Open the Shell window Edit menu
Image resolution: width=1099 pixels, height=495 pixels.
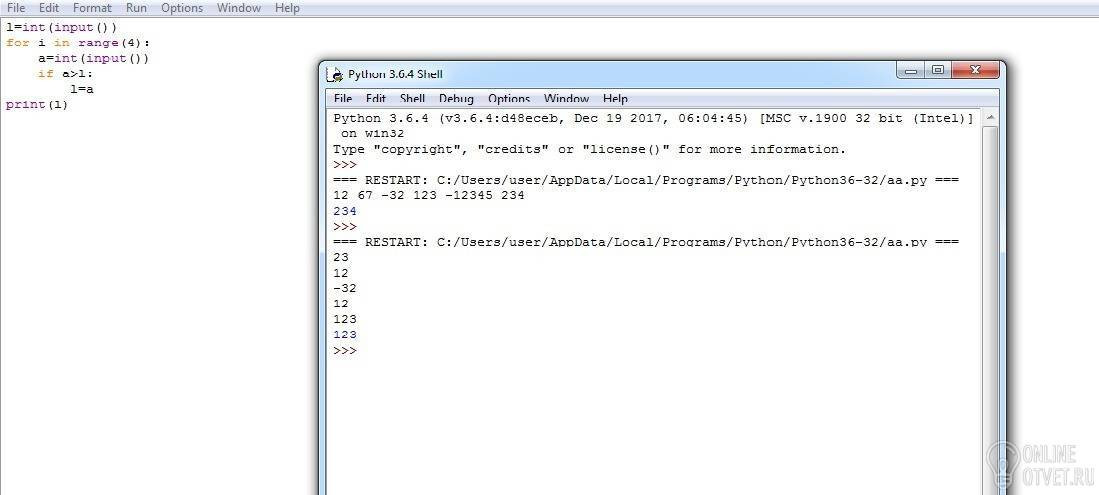376,98
